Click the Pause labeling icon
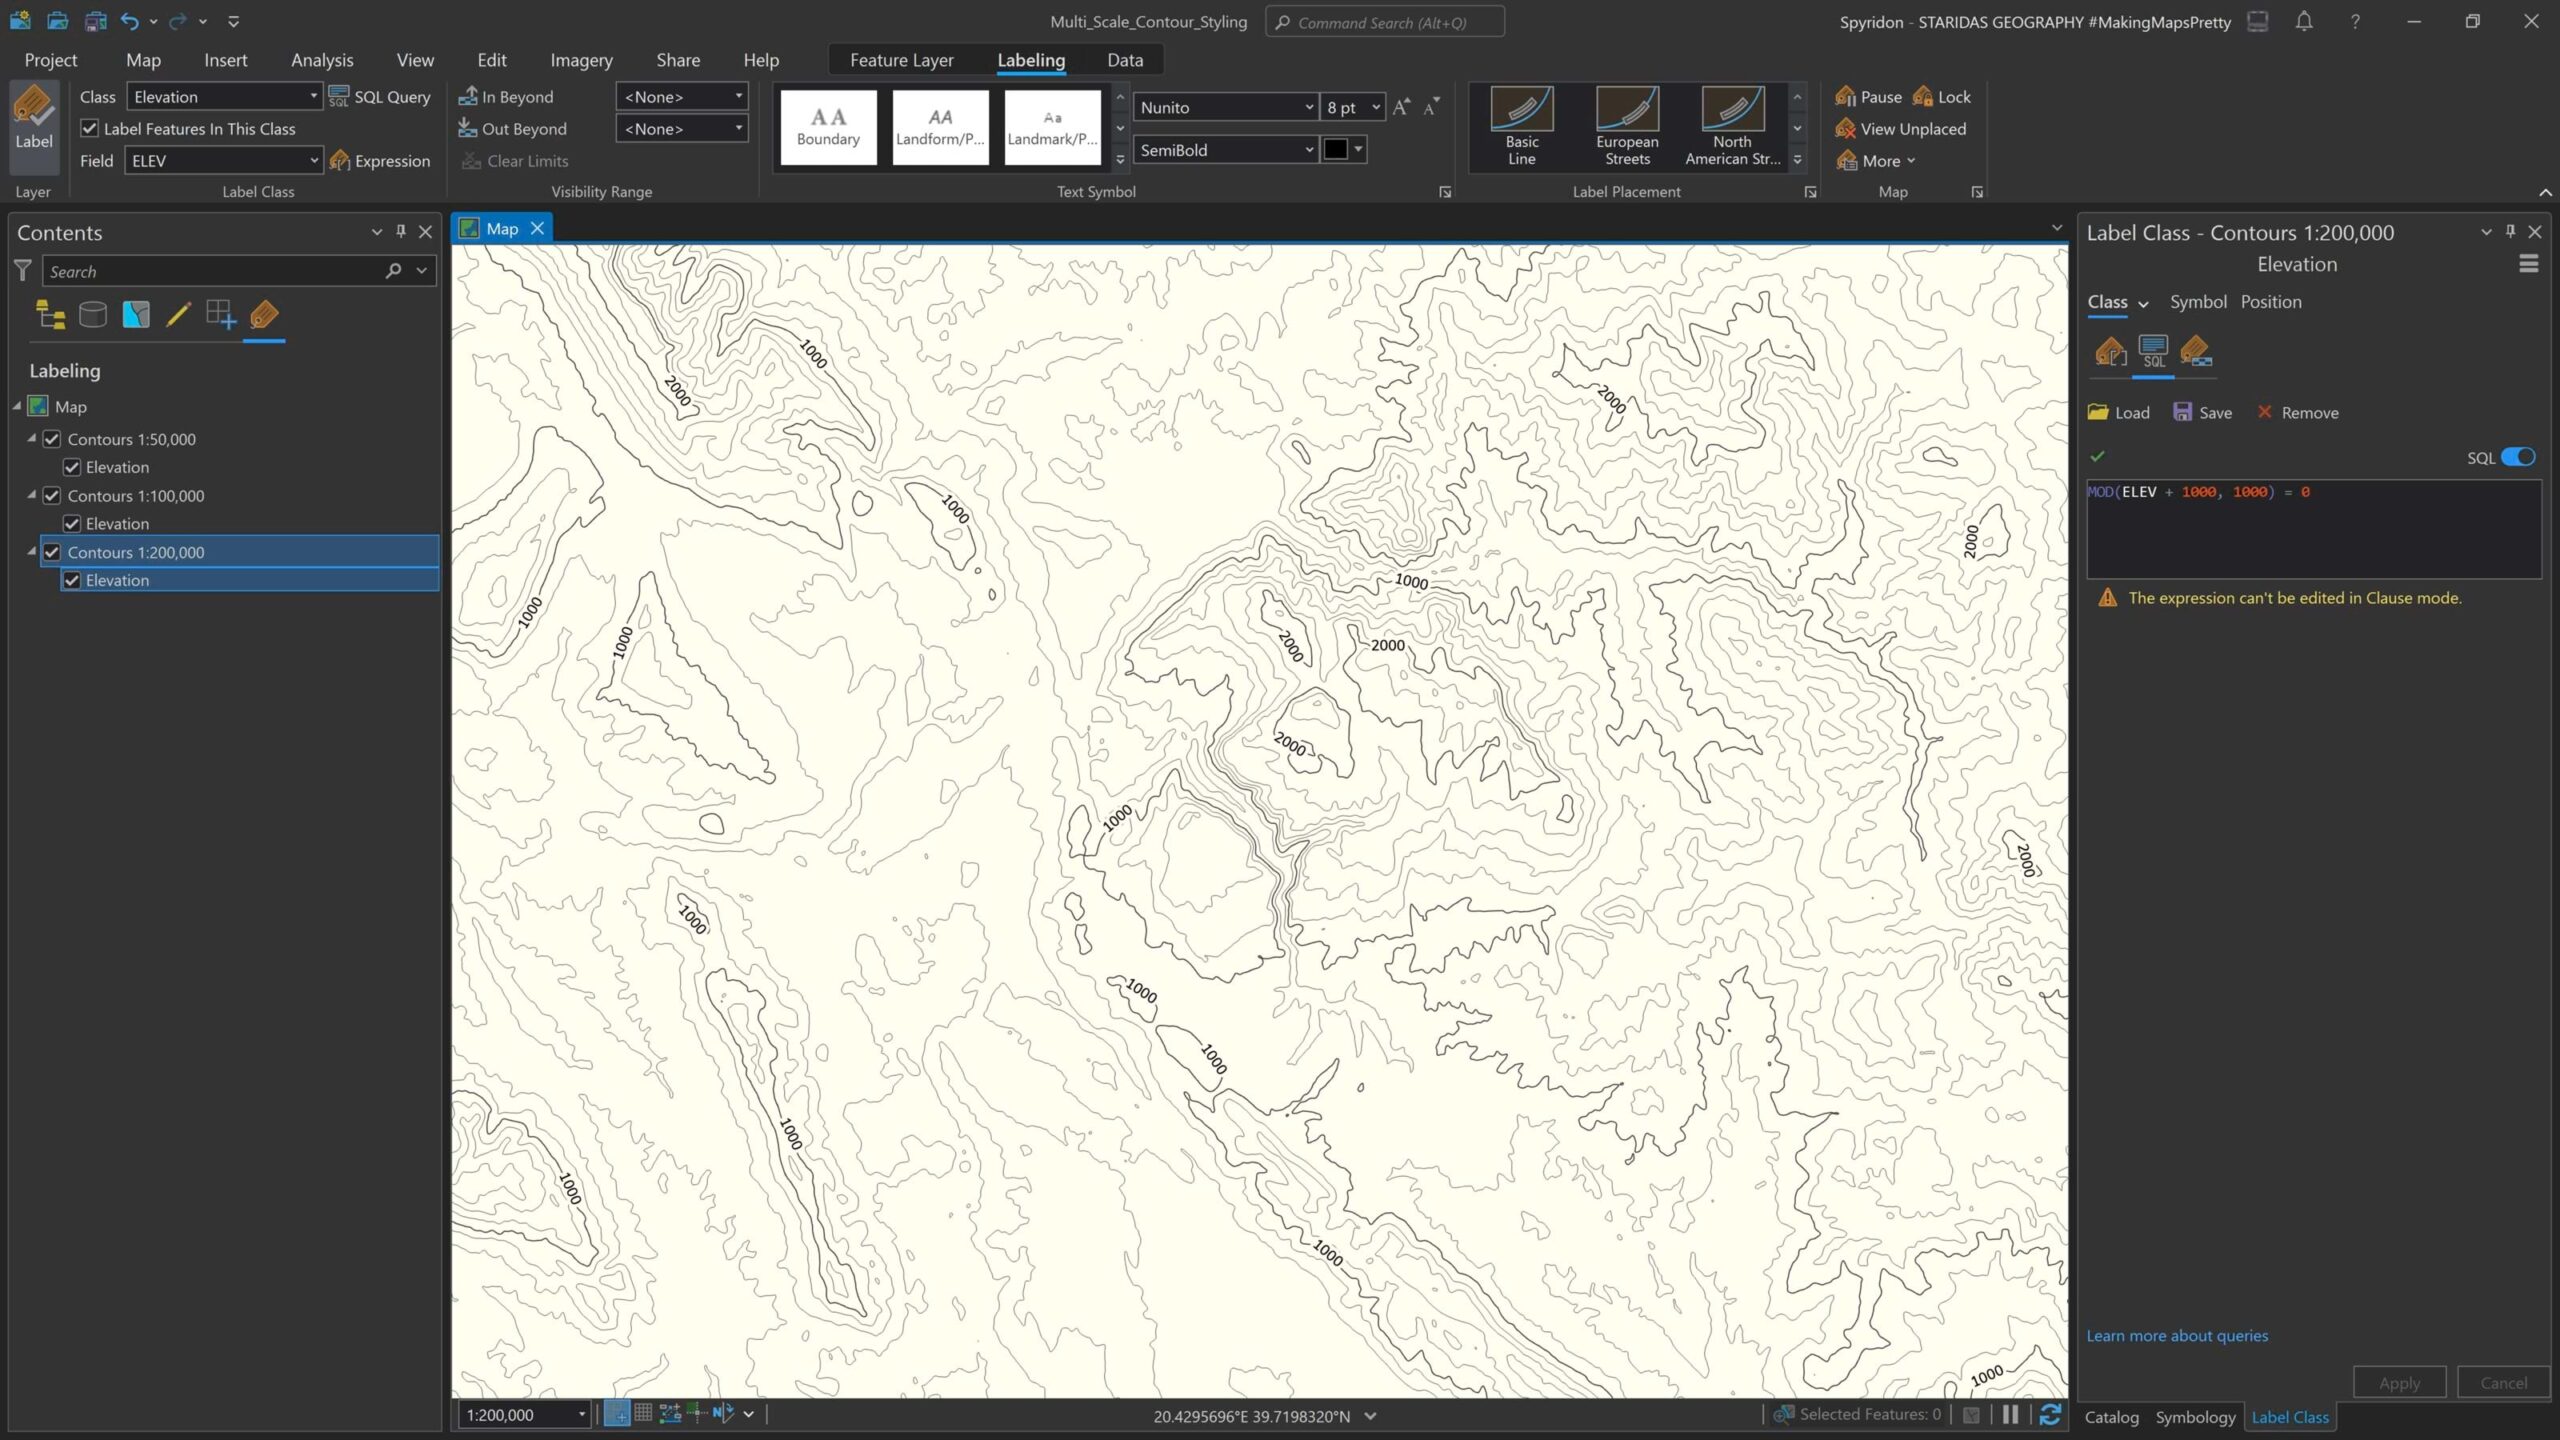Image resolution: width=2560 pixels, height=1440 pixels. tap(1868, 97)
